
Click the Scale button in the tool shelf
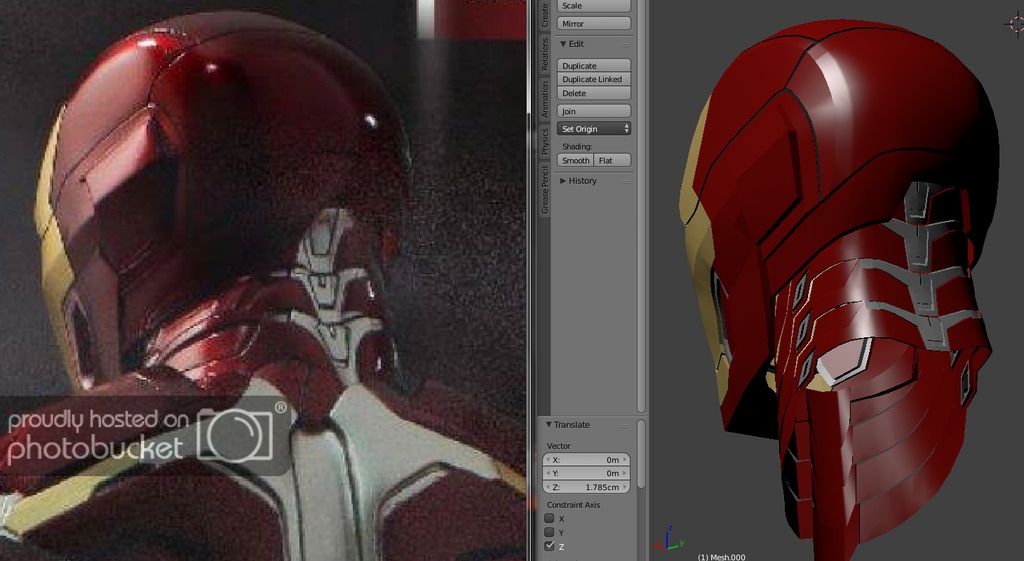pyautogui.click(x=594, y=6)
